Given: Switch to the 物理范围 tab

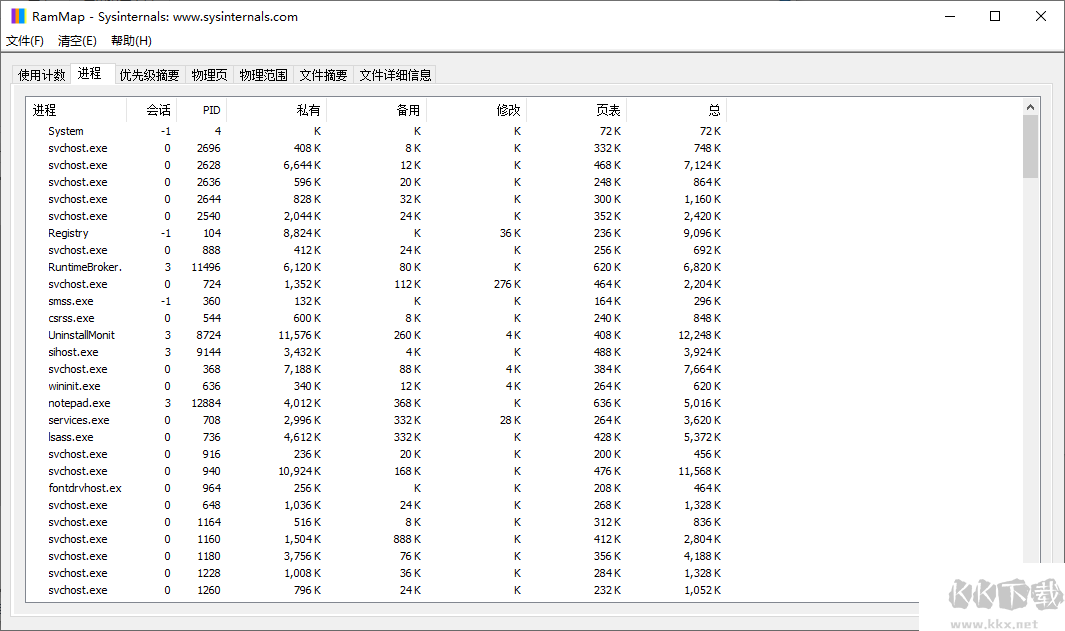Looking at the screenshot, I should click(263, 74).
